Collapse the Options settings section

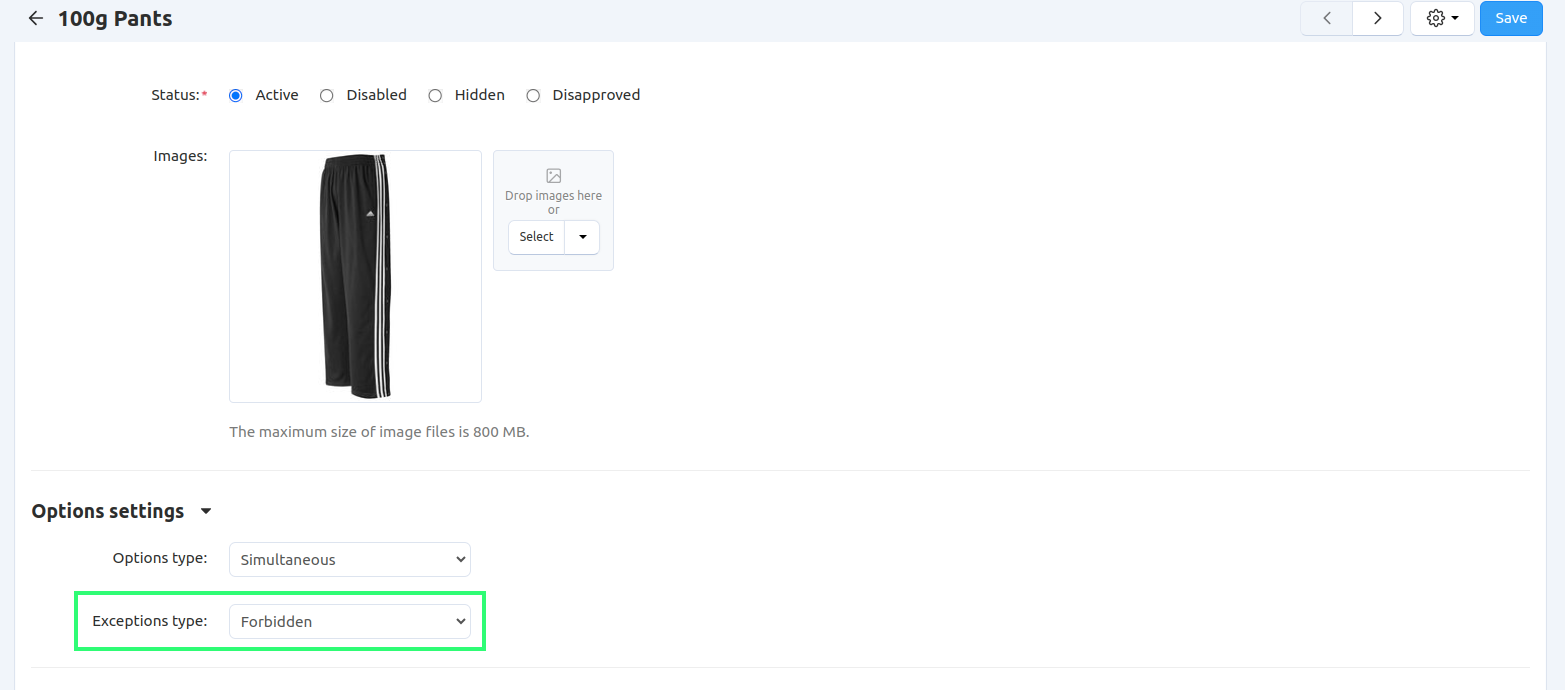pyautogui.click(x=206, y=511)
